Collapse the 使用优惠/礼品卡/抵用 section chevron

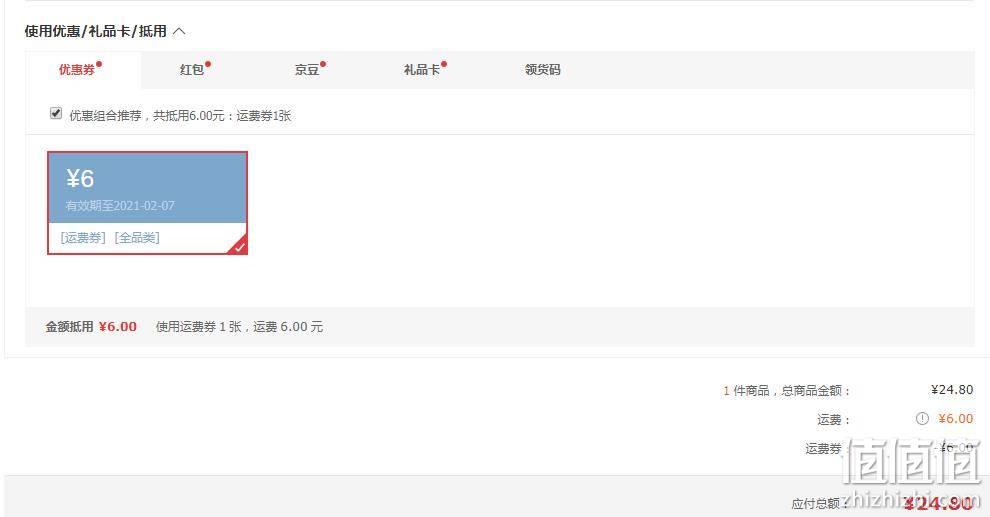click(x=179, y=31)
